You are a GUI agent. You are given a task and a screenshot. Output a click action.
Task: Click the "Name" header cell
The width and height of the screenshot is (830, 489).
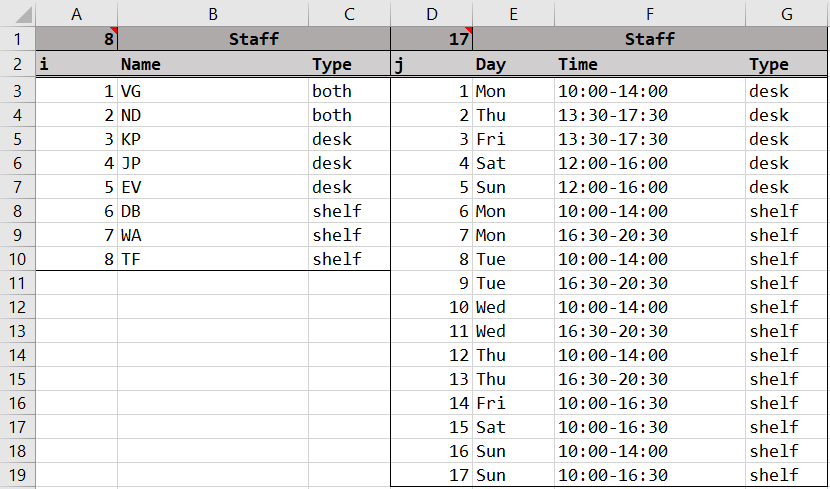point(213,65)
